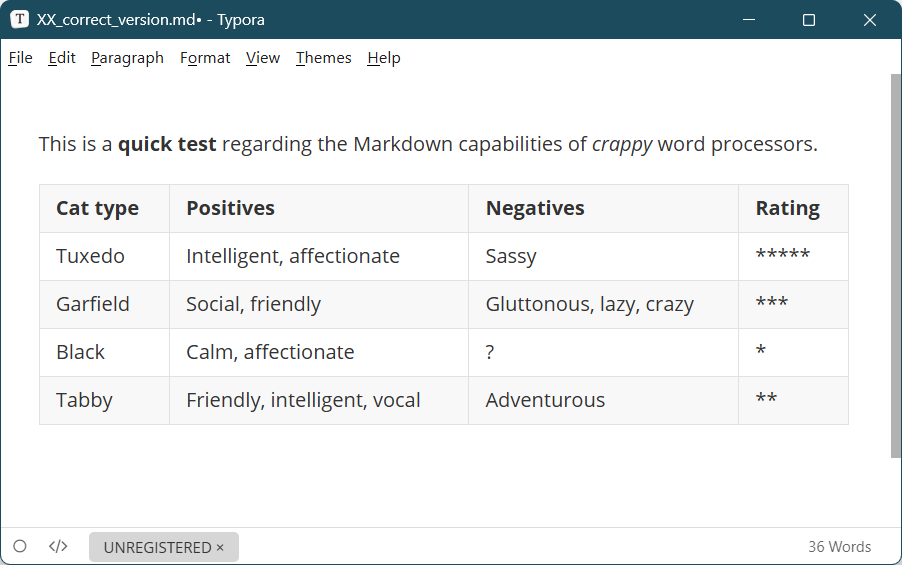Open the Format menu
Screen dimensions: 902x565
click(205, 58)
